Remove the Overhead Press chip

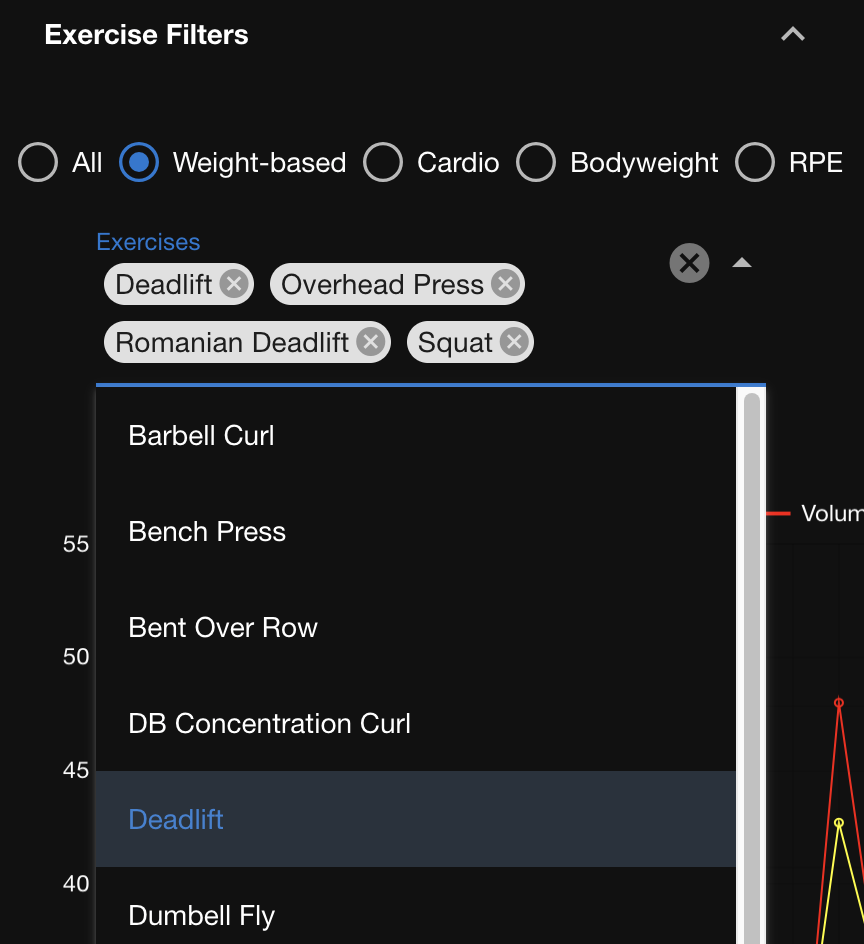(x=505, y=285)
